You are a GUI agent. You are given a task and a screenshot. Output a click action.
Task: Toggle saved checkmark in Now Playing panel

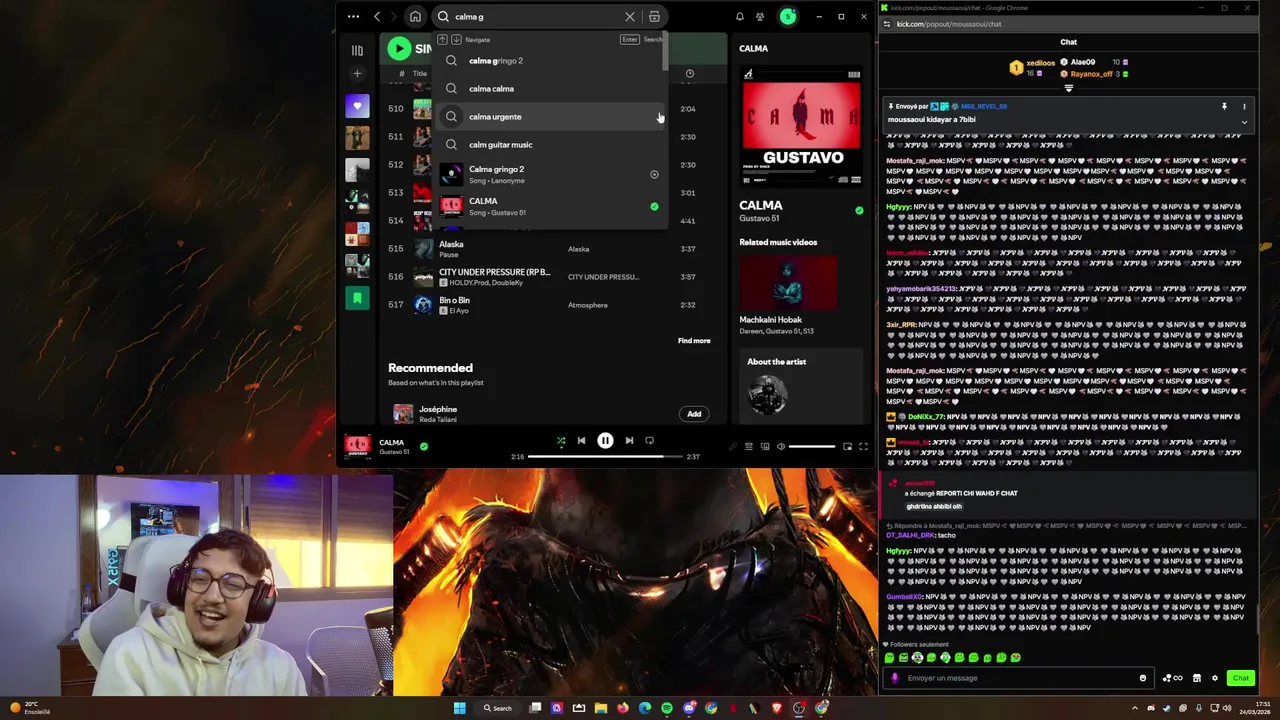click(x=859, y=210)
